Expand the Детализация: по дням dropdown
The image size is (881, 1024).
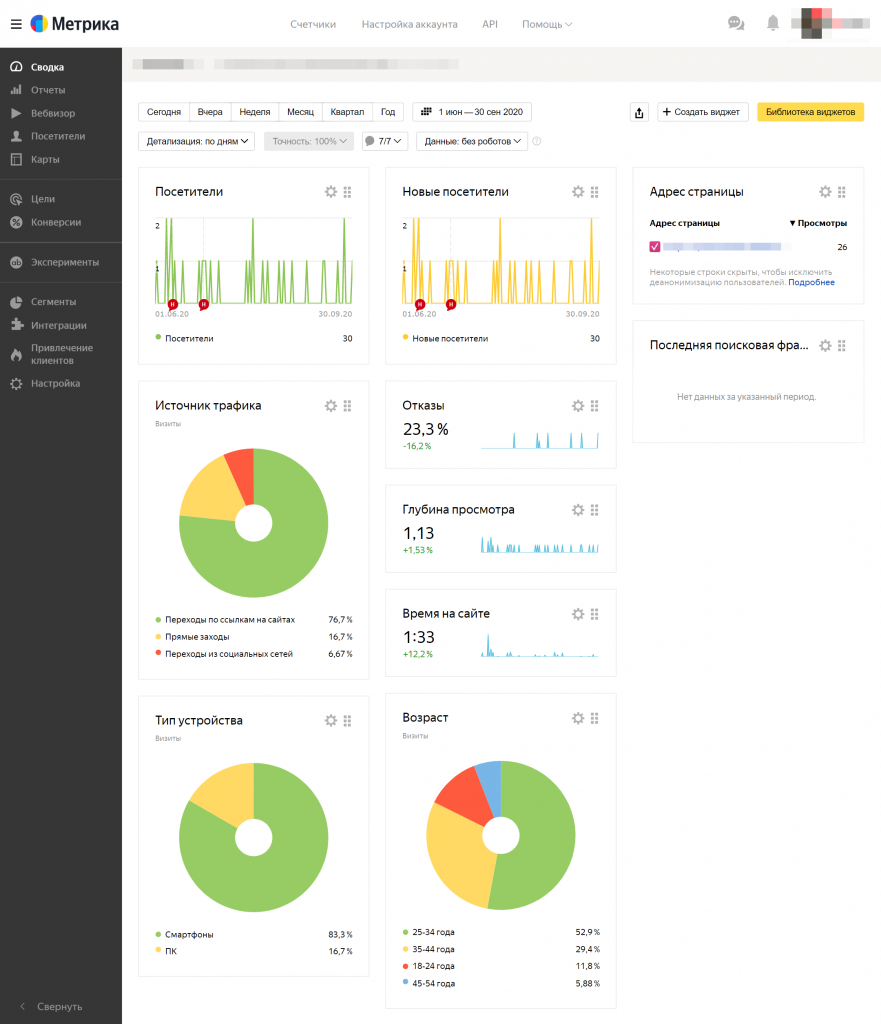[197, 141]
